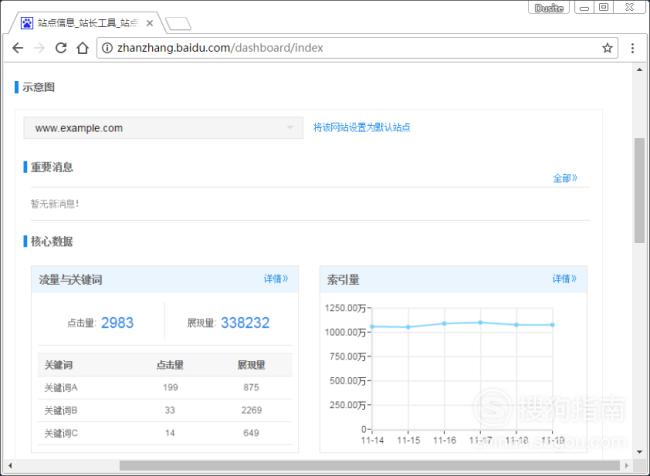Select the 关键词B row label

[61, 410]
